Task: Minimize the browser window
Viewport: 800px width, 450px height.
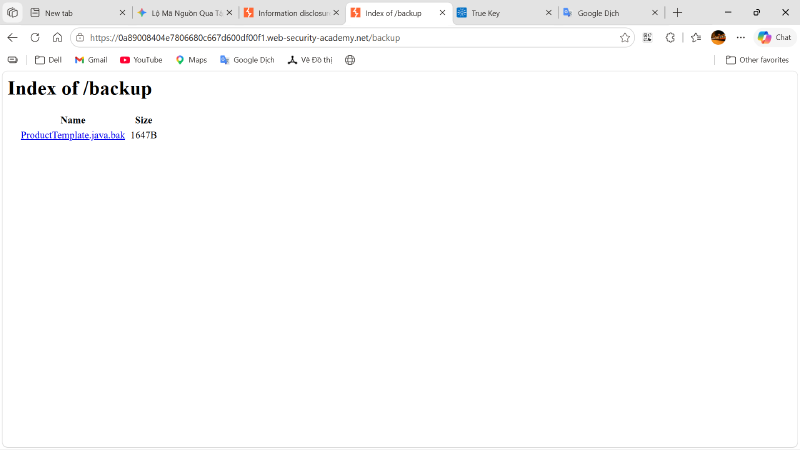Action: [728, 13]
